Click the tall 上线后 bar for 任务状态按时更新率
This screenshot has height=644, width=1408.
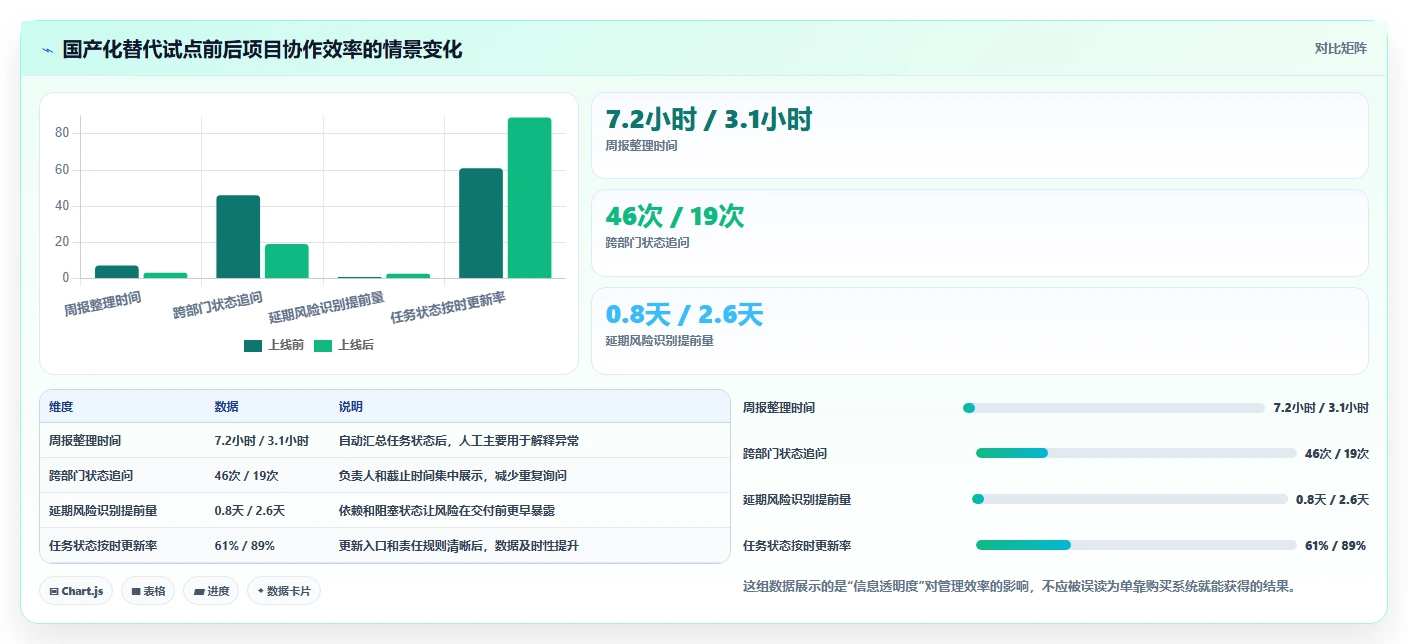(x=529, y=198)
